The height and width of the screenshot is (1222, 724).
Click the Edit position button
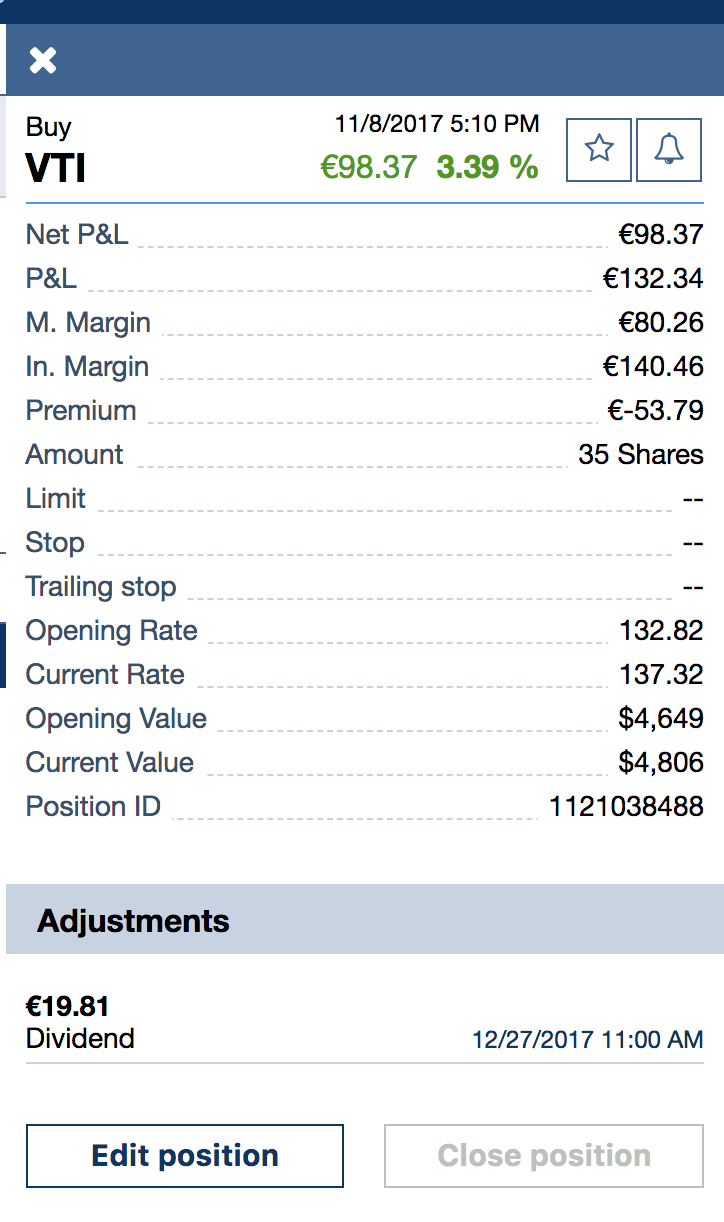(x=185, y=1156)
